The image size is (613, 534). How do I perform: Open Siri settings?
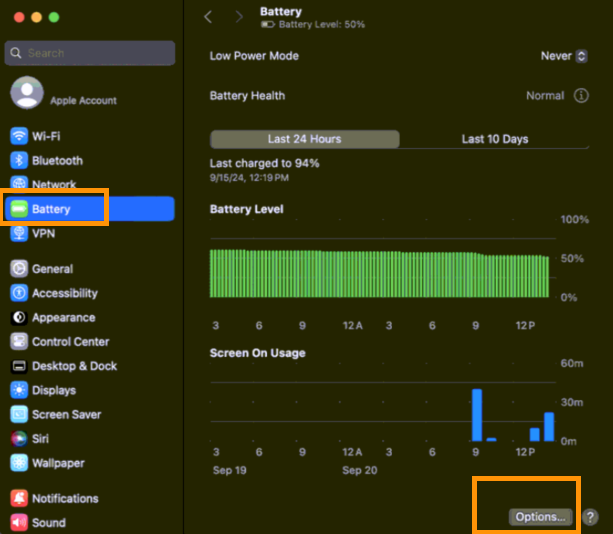click(42, 439)
